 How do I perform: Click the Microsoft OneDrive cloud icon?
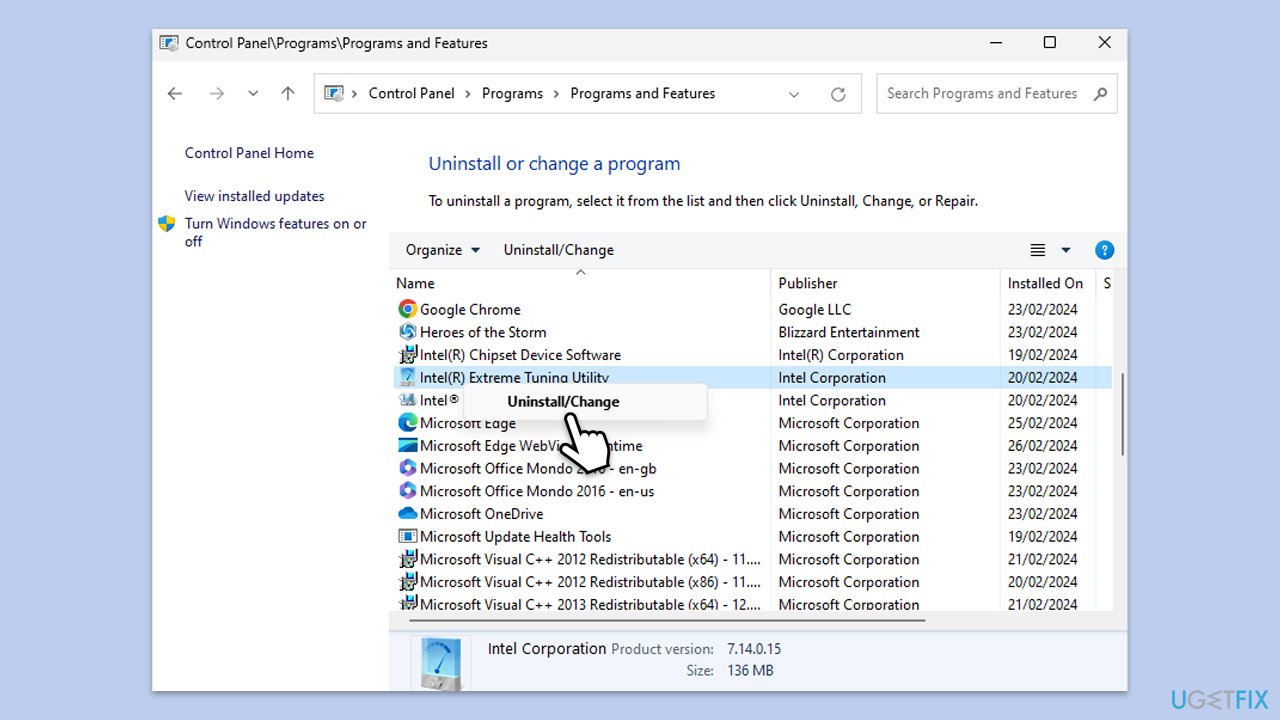tap(407, 514)
